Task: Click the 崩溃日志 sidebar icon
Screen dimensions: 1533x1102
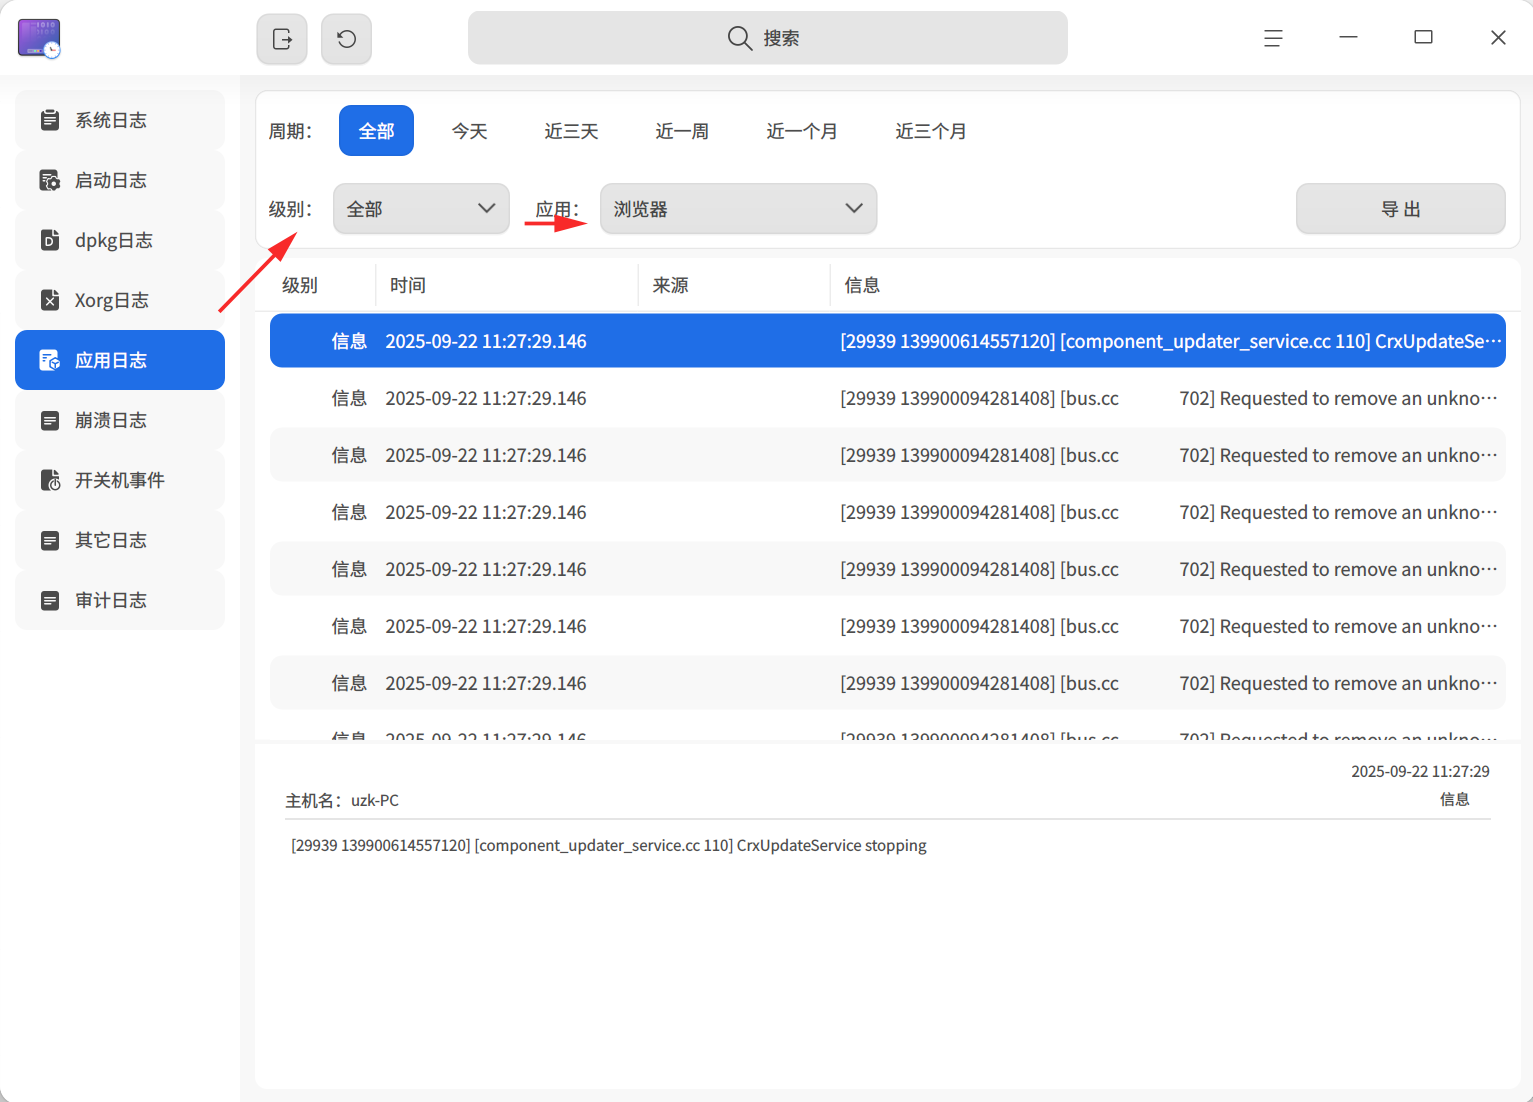Action: pyautogui.click(x=49, y=420)
